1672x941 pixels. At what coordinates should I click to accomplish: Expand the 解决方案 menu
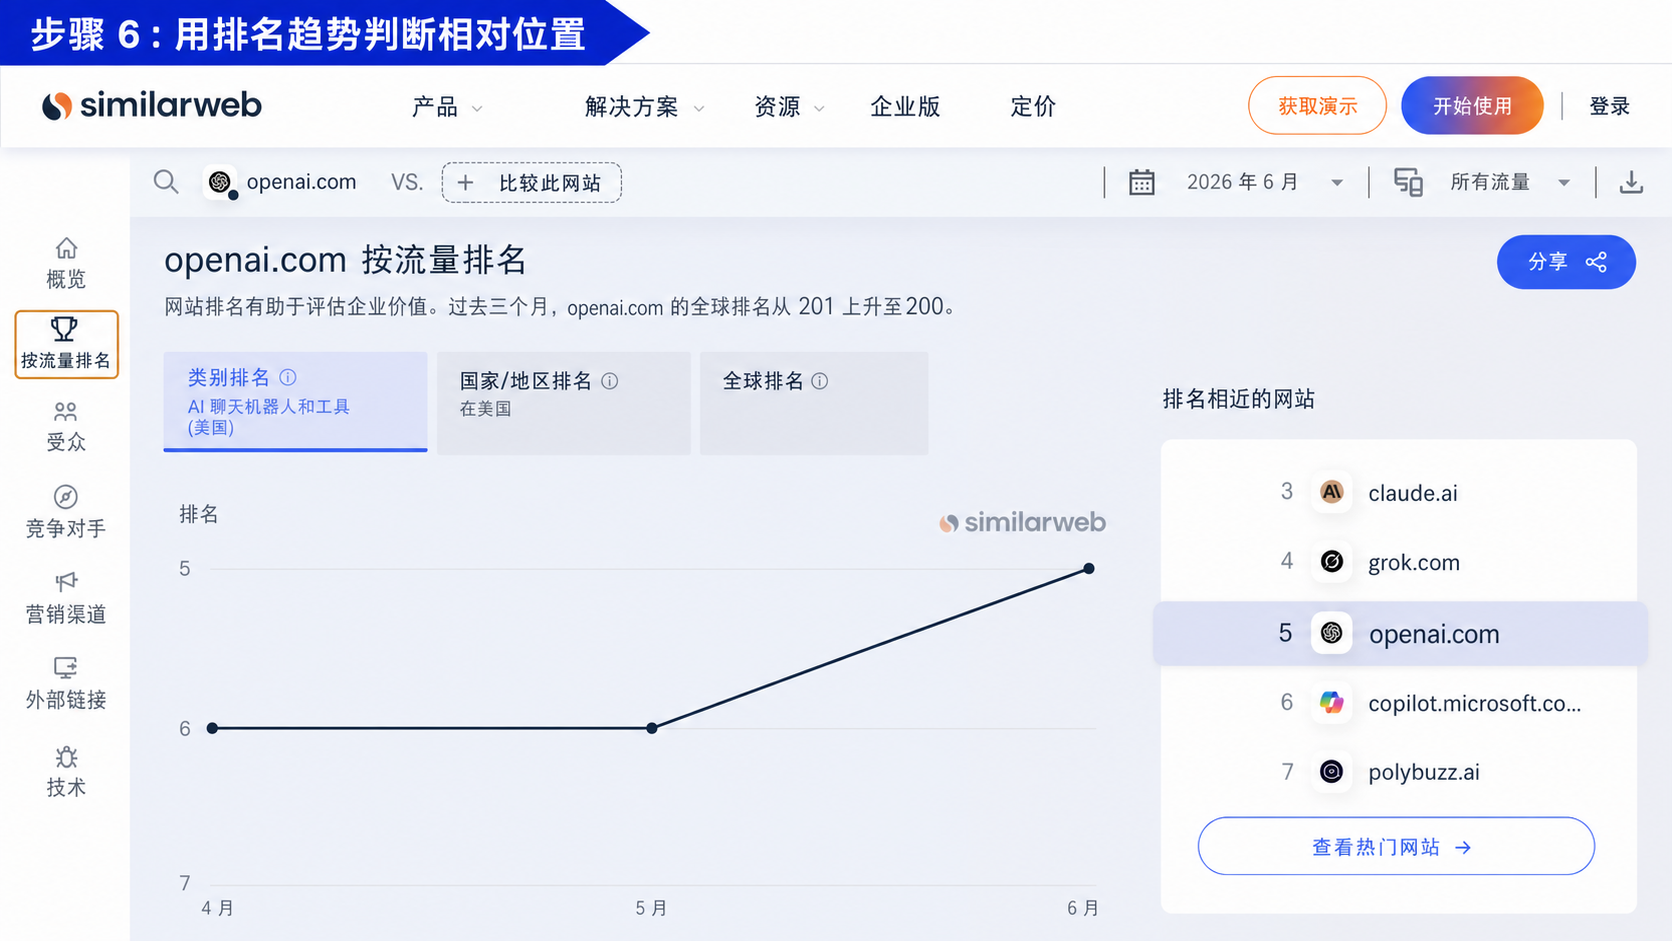point(644,107)
